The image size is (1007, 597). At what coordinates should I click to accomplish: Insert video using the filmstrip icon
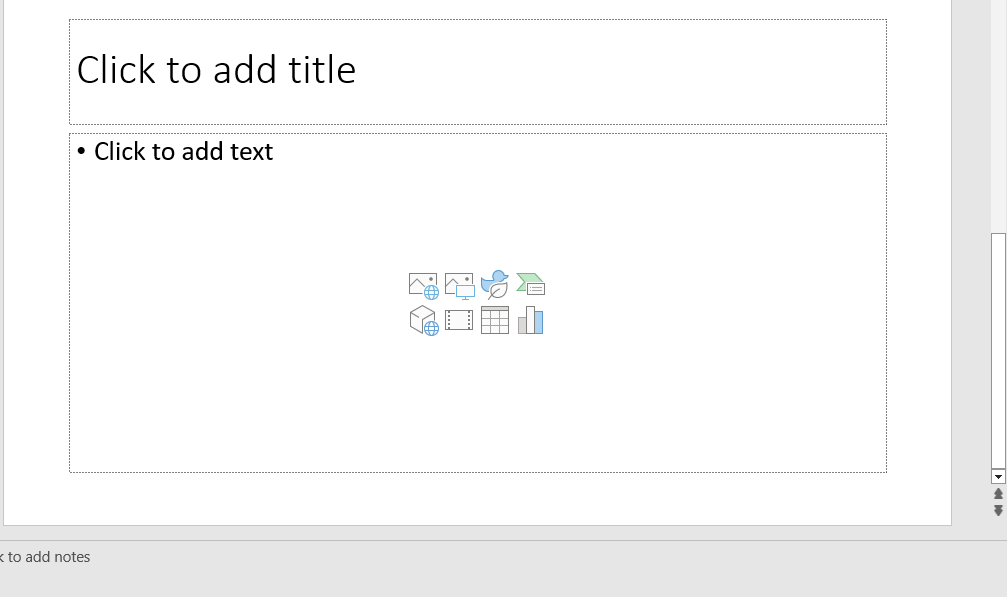point(459,321)
